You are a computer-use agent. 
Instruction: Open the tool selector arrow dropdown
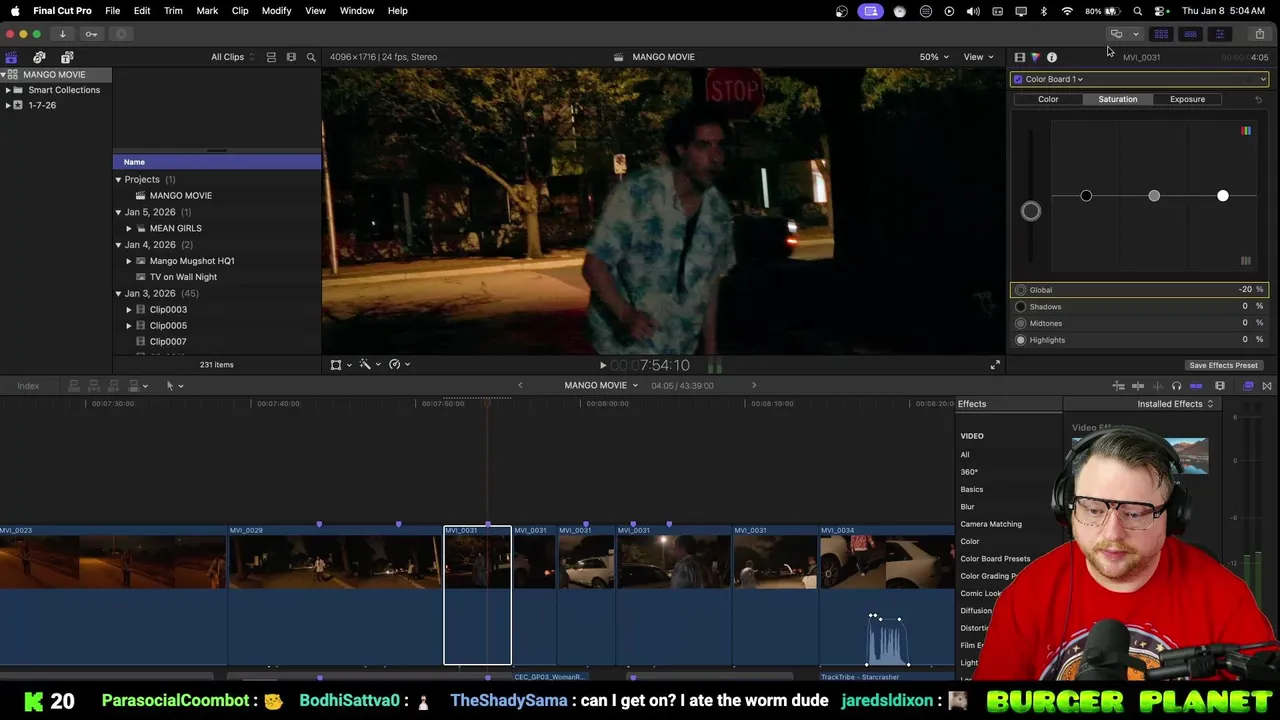point(174,386)
